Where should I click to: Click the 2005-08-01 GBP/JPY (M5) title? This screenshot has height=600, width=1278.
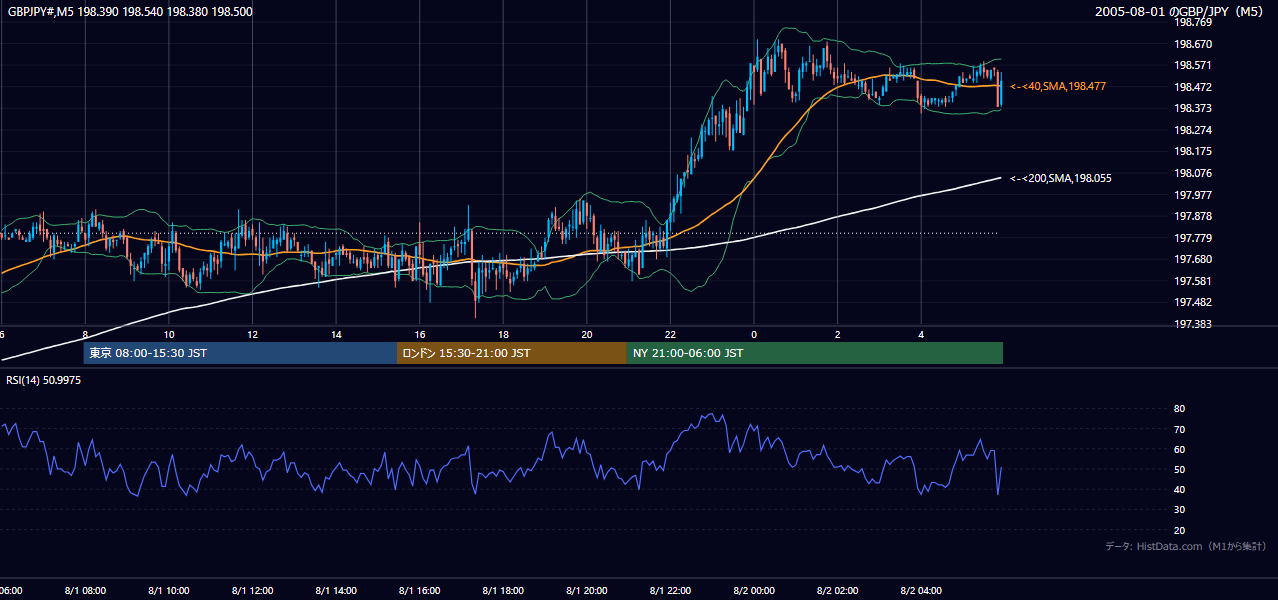coord(1181,12)
